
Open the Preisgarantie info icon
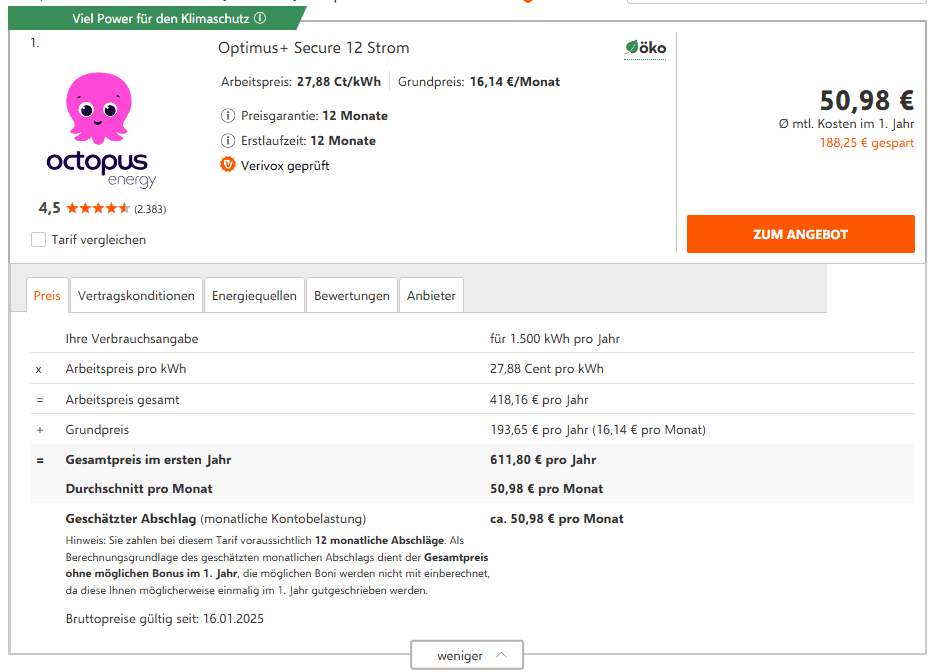[x=227, y=116]
